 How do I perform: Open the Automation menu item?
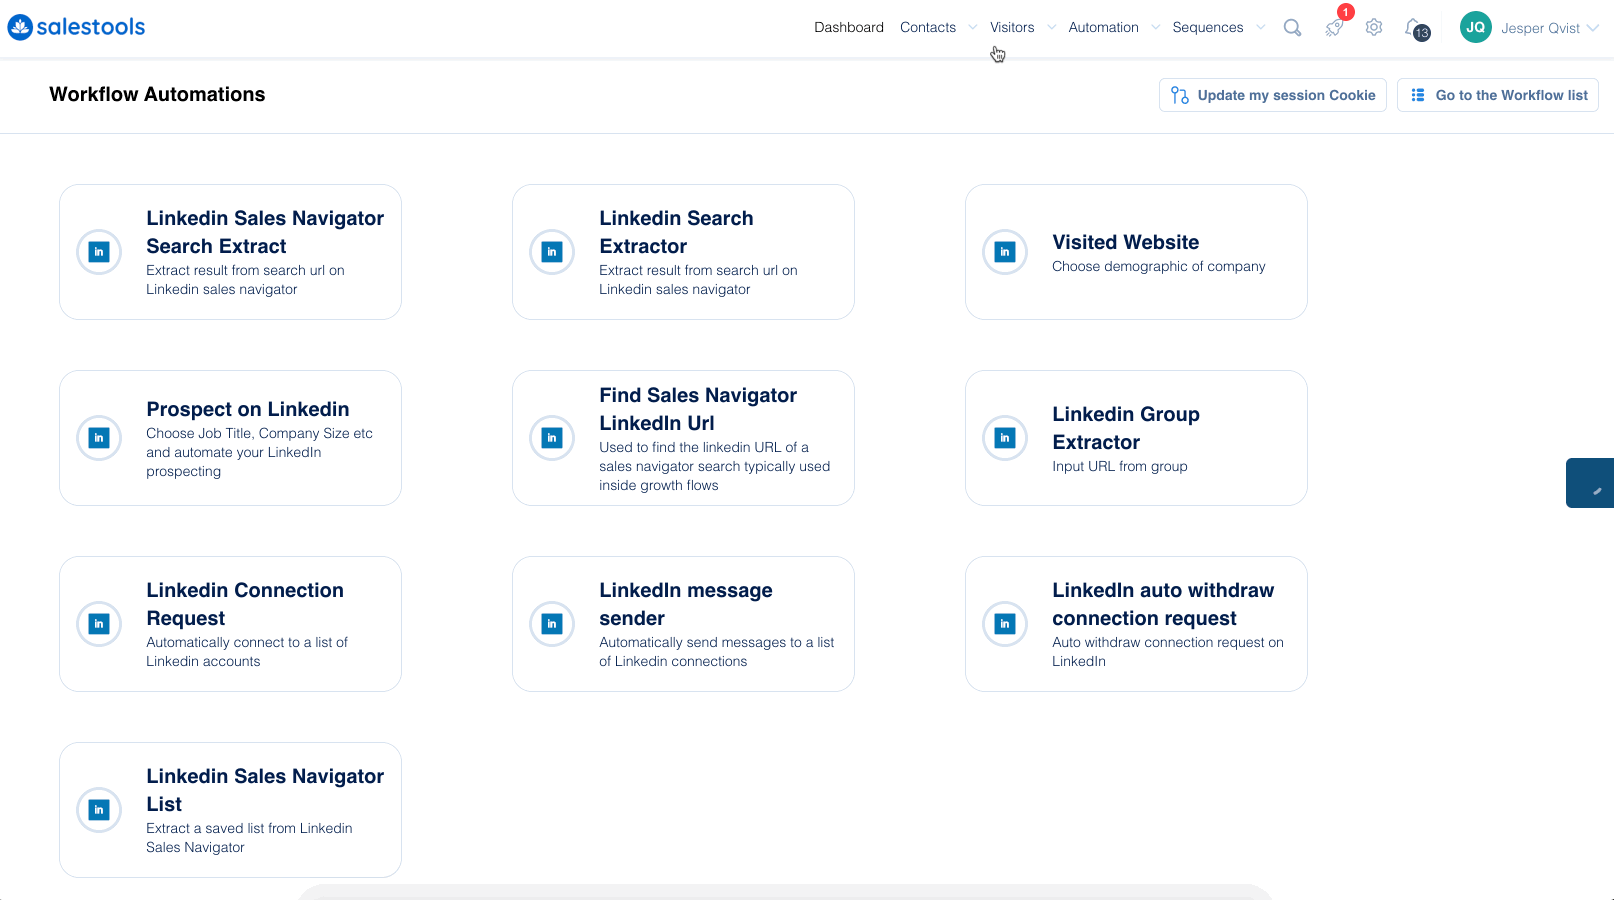pos(1103,28)
